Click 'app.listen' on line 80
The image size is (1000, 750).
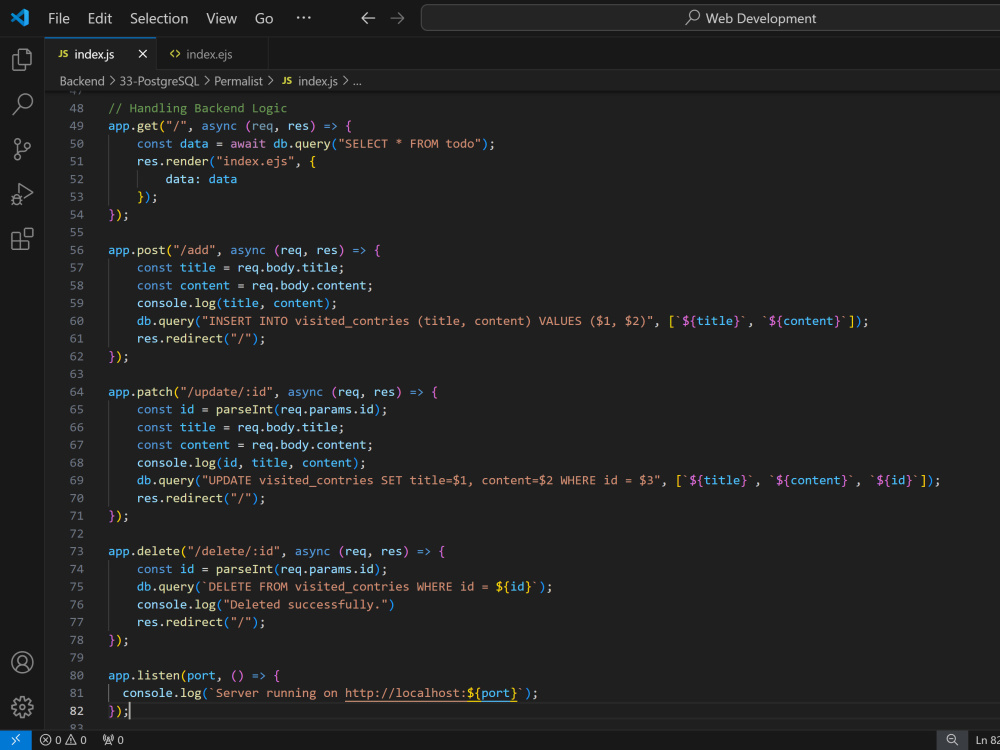pyautogui.click(x=144, y=675)
